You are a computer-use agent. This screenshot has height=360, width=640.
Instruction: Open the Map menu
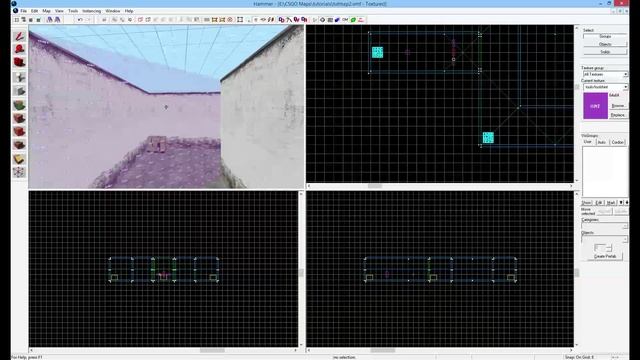[47, 11]
